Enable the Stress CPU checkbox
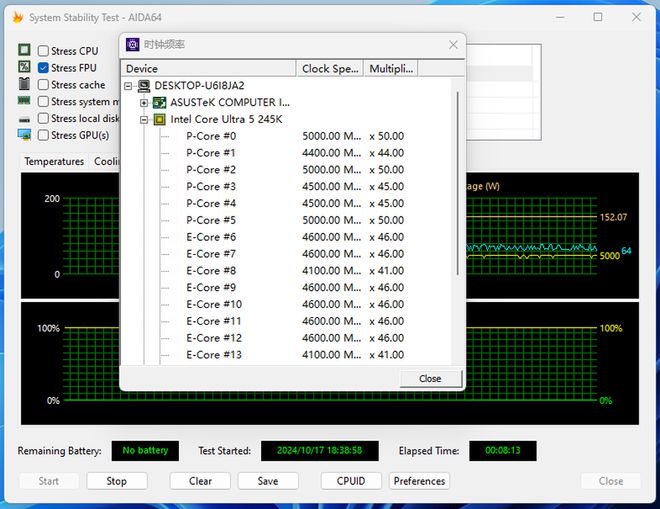Viewport: 660px width, 509px height. 43,51
